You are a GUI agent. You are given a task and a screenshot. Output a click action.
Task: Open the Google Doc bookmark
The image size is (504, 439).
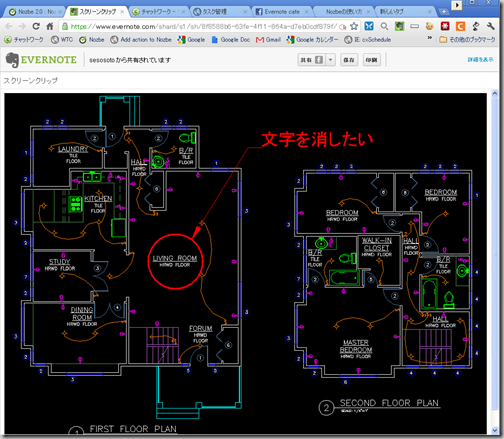click(231, 40)
